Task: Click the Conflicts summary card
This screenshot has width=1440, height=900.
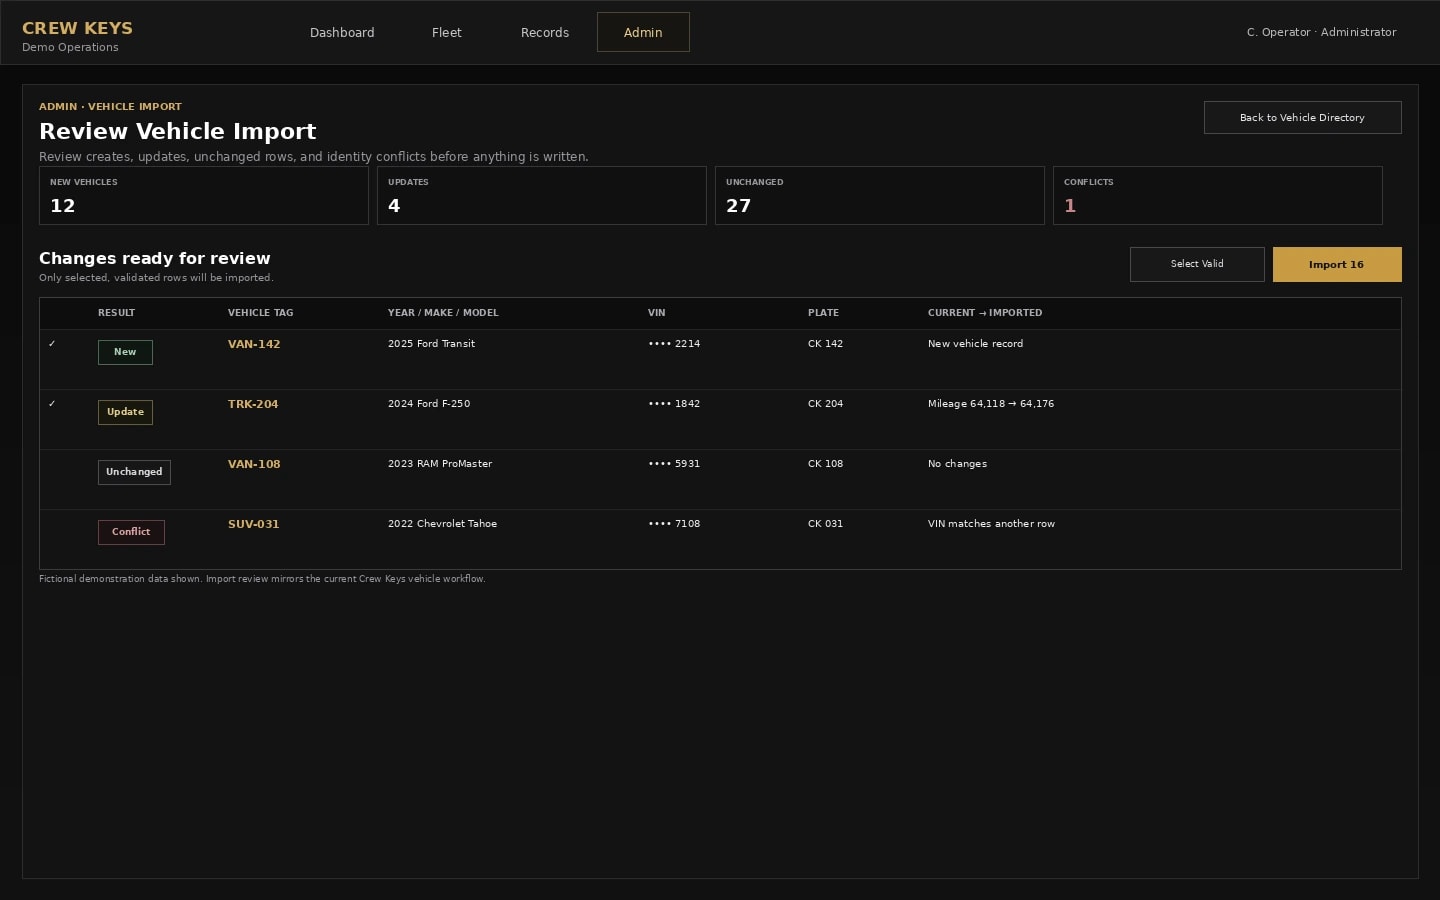Action: pyautogui.click(x=1218, y=195)
